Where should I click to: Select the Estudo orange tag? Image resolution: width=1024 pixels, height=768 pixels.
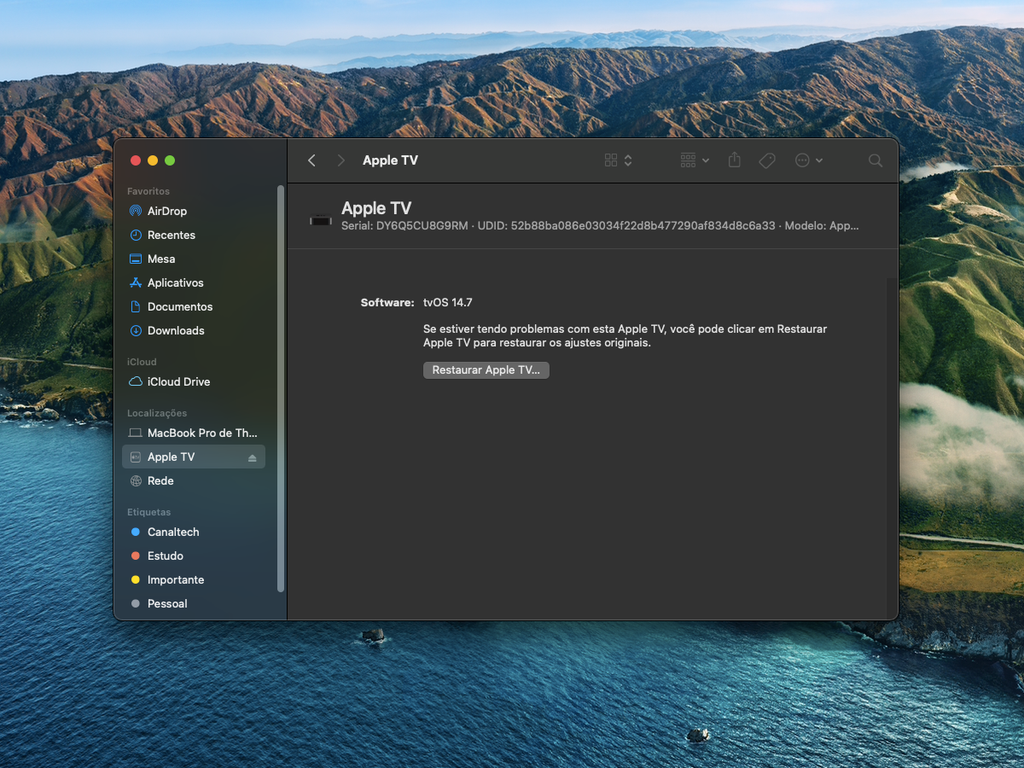tap(193, 556)
